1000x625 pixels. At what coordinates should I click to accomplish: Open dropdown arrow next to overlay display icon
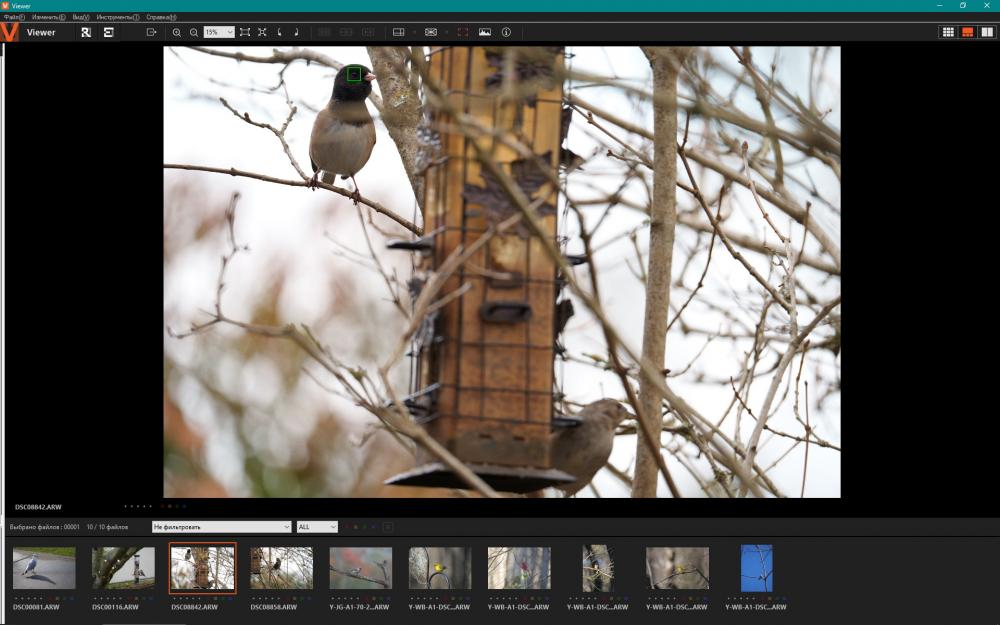(446, 32)
